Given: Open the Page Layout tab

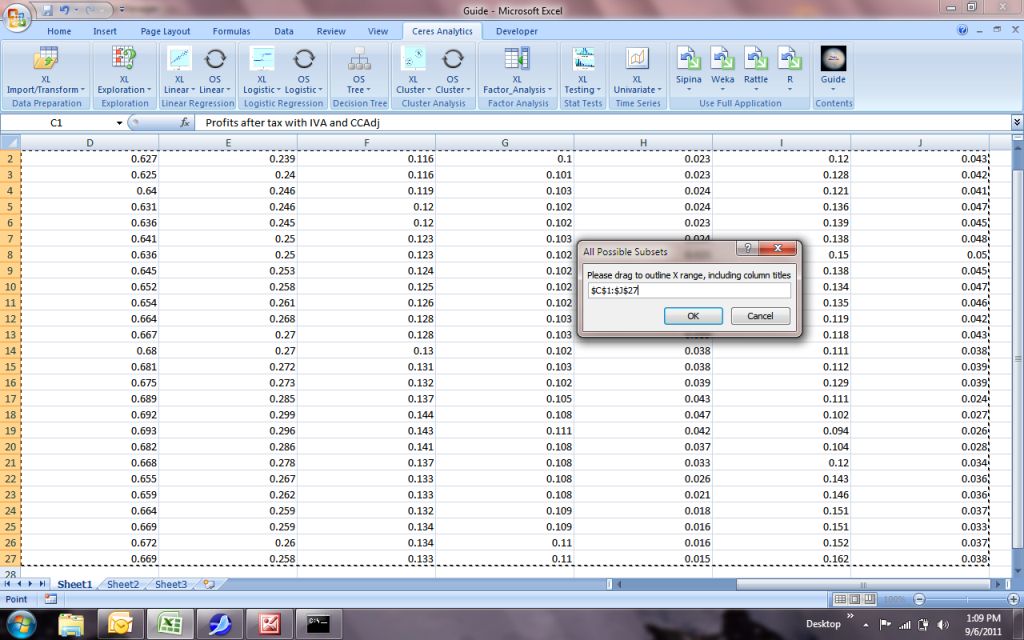Looking at the screenshot, I should [x=165, y=31].
